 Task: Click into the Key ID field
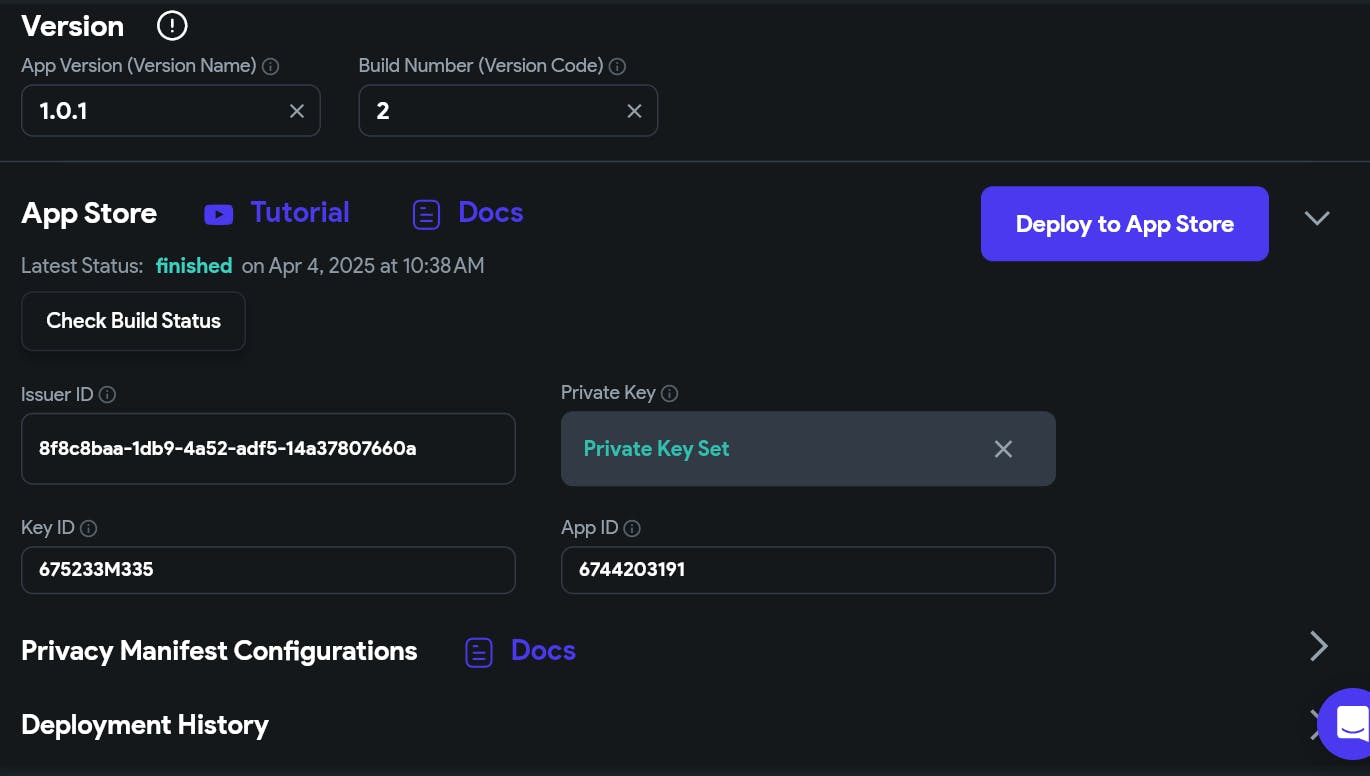click(268, 570)
